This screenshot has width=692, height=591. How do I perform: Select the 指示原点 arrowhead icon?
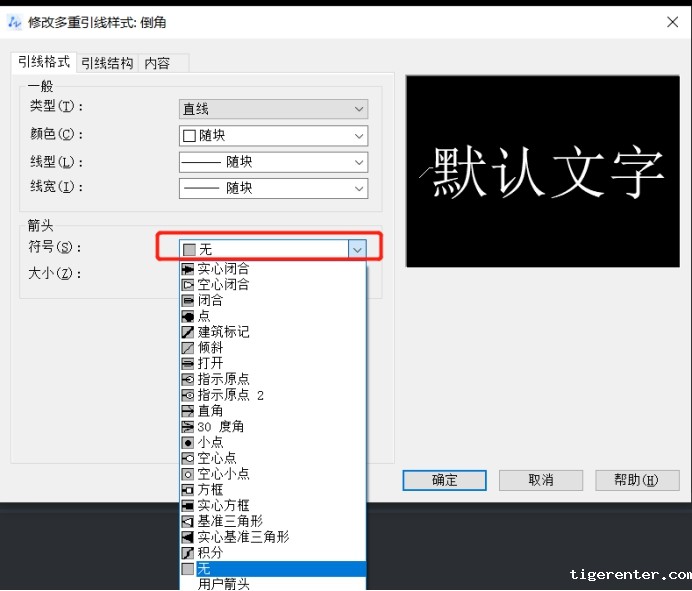coord(188,379)
